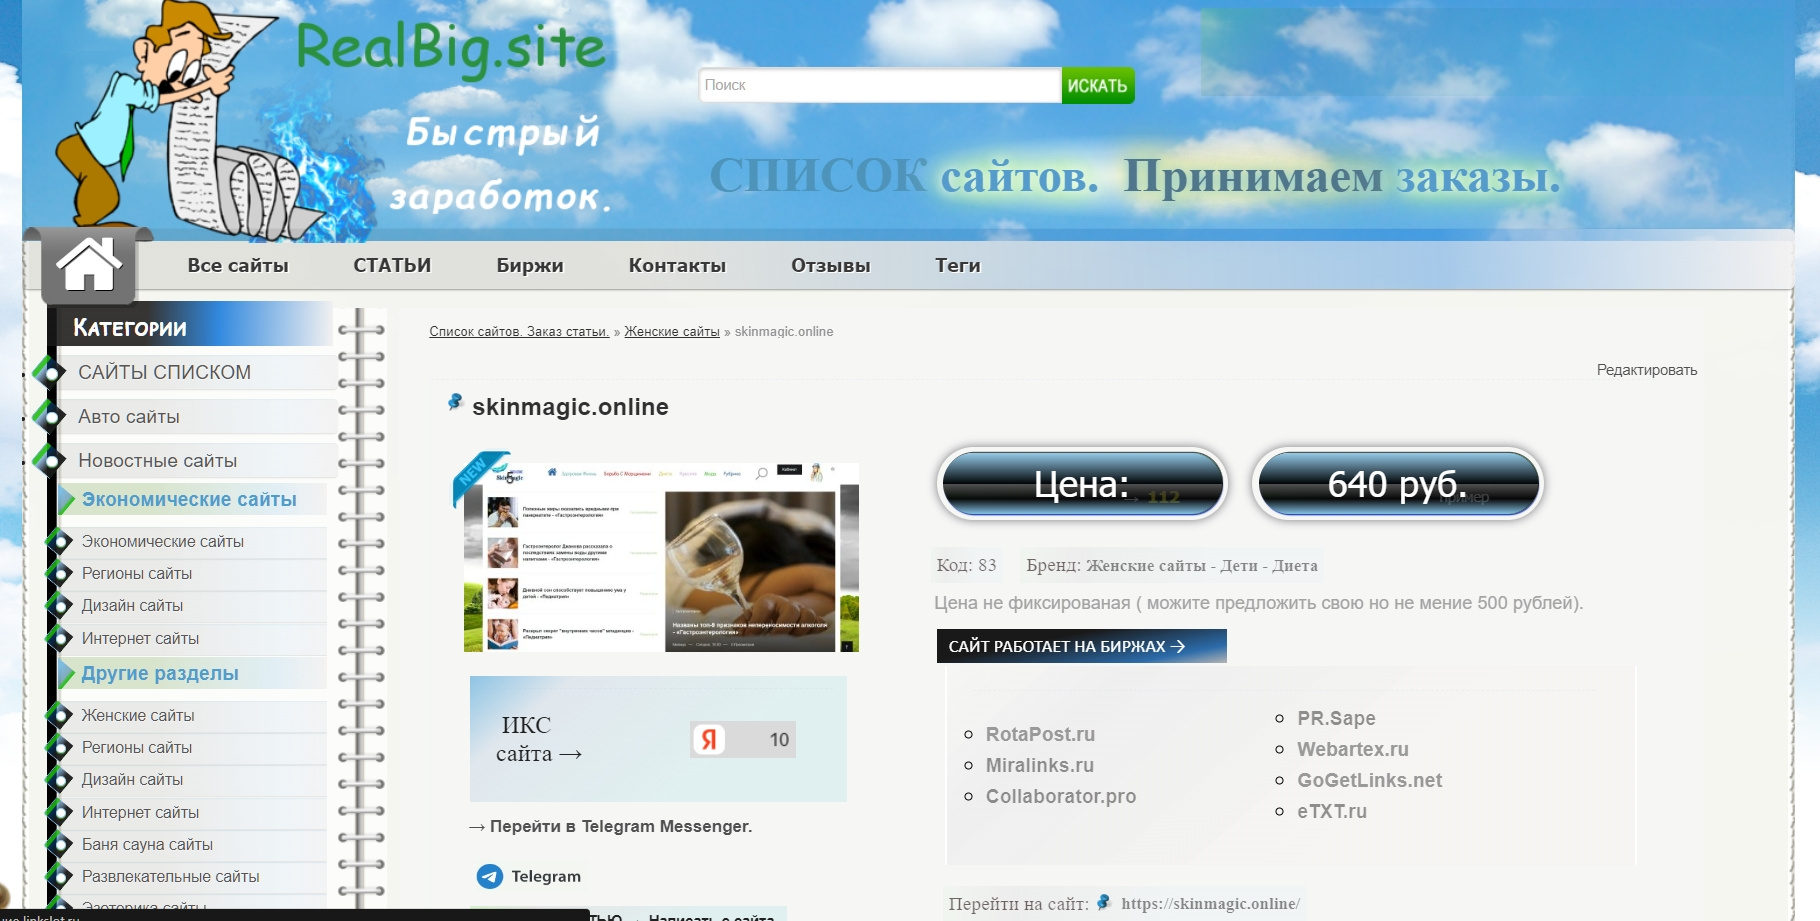Go to the home page via house icon

pos(89,265)
